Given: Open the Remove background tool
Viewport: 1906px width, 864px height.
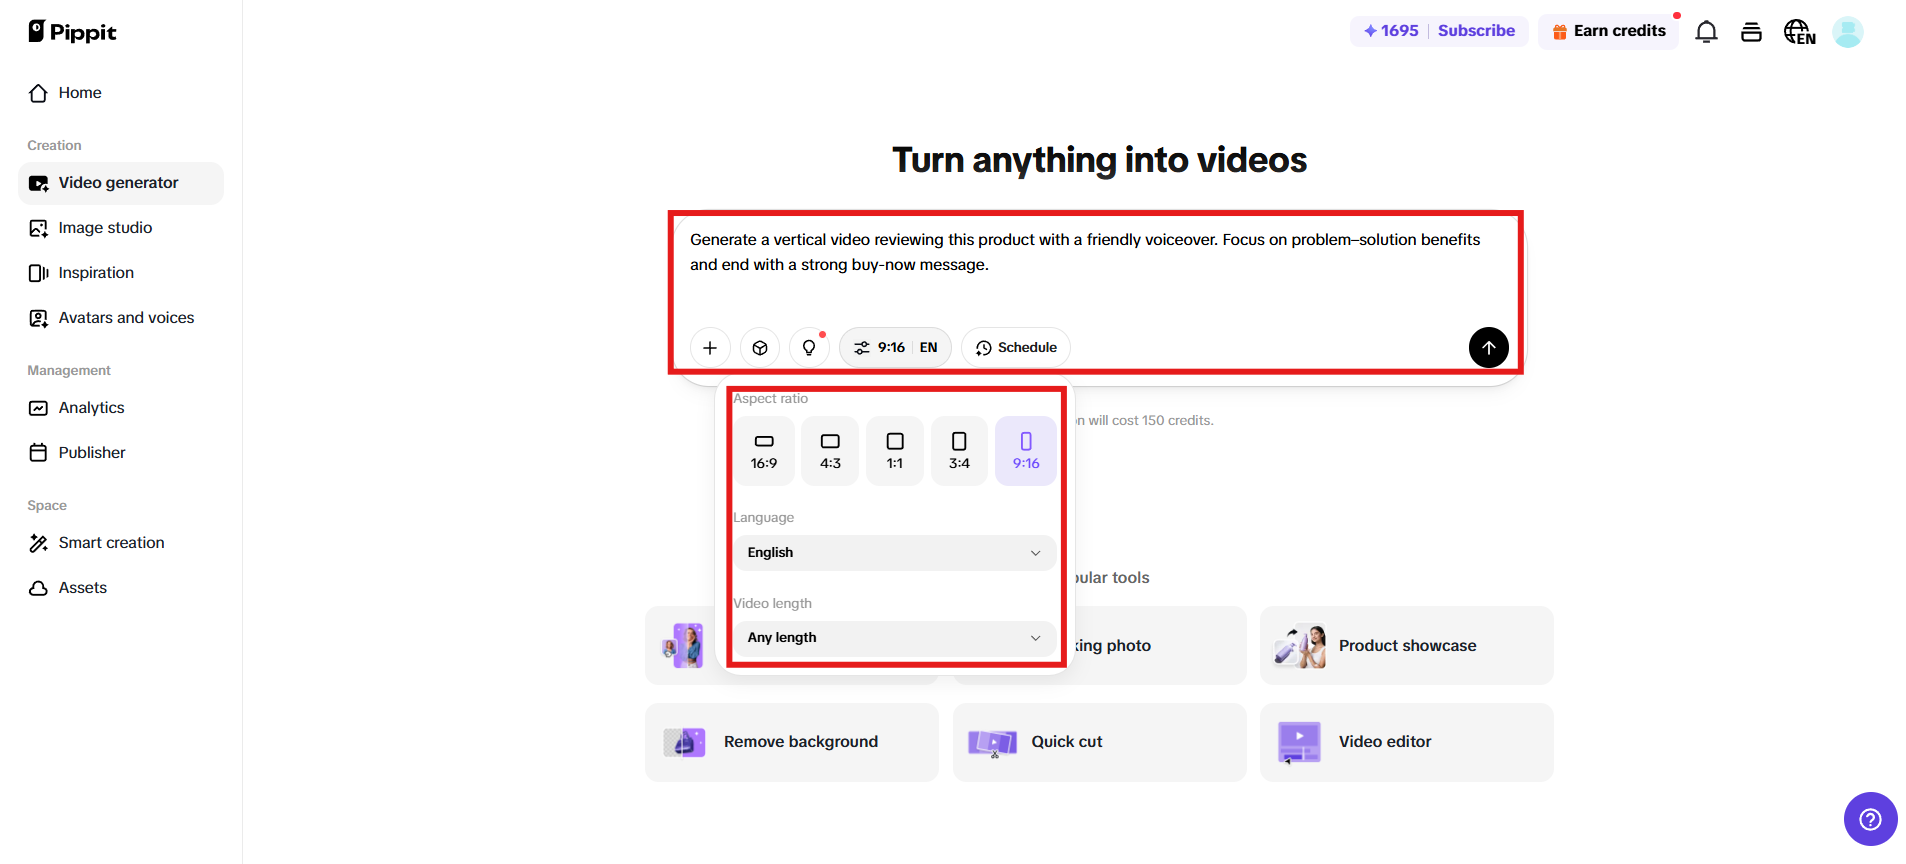Looking at the screenshot, I should (792, 742).
